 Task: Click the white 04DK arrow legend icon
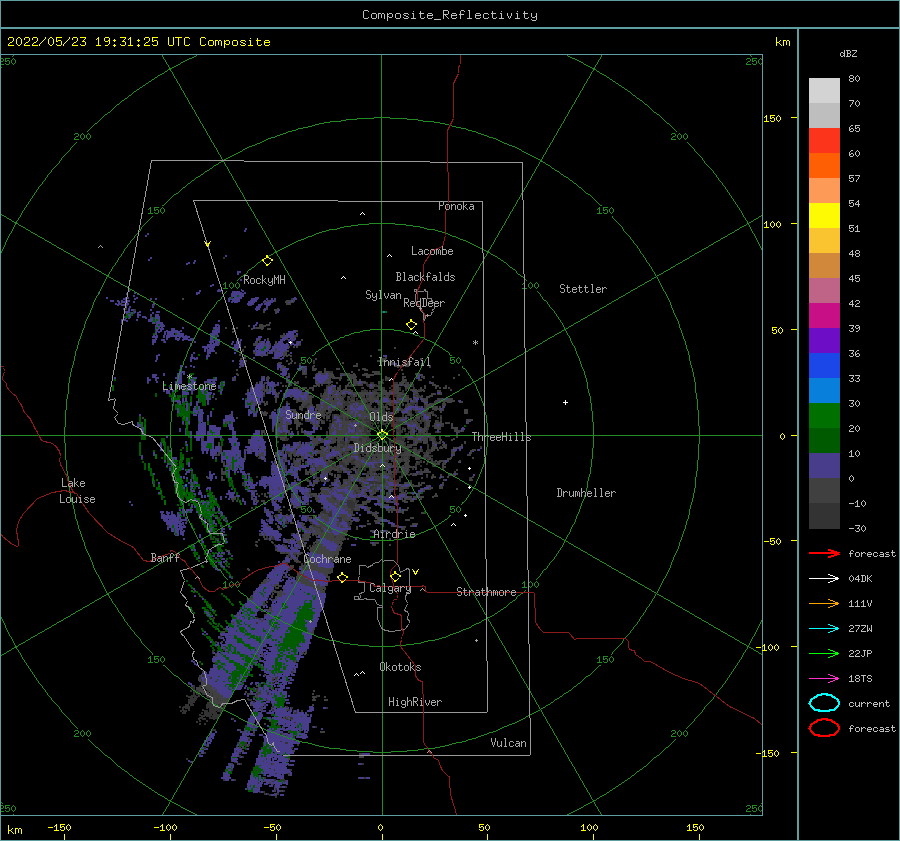tap(824, 579)
